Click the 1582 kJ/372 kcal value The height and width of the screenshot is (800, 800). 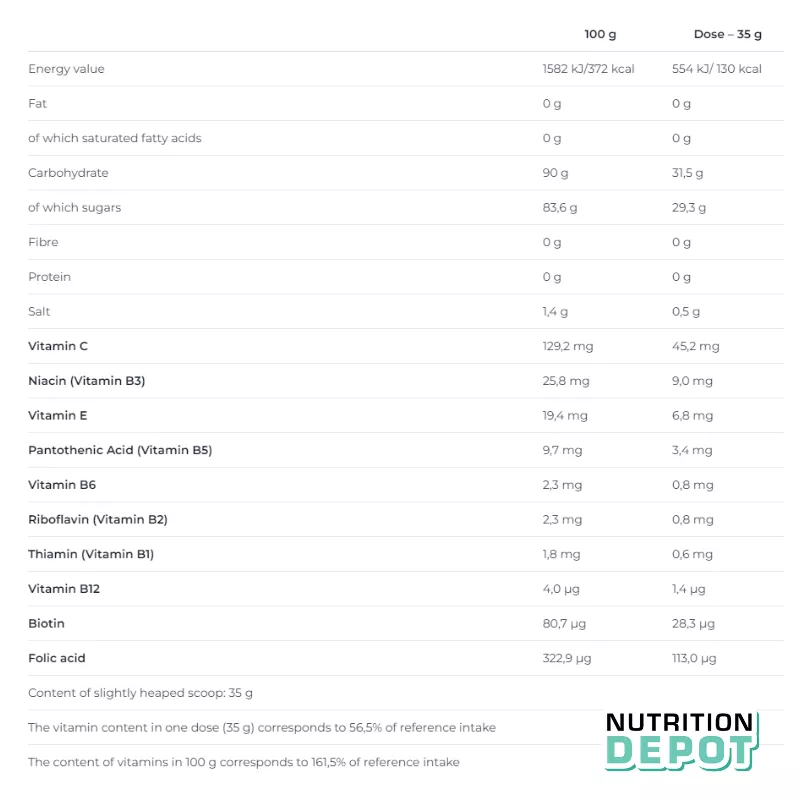pos(588,69)
